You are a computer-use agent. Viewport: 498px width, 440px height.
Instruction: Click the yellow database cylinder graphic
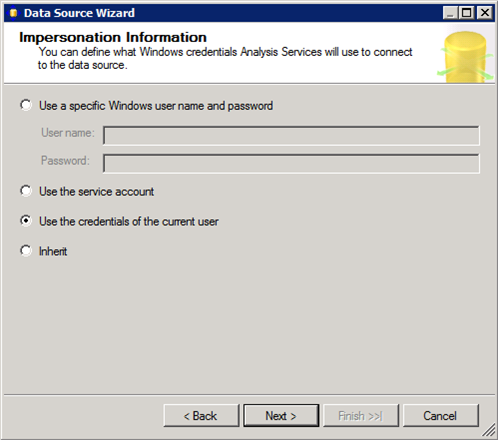tap(465, 57)
